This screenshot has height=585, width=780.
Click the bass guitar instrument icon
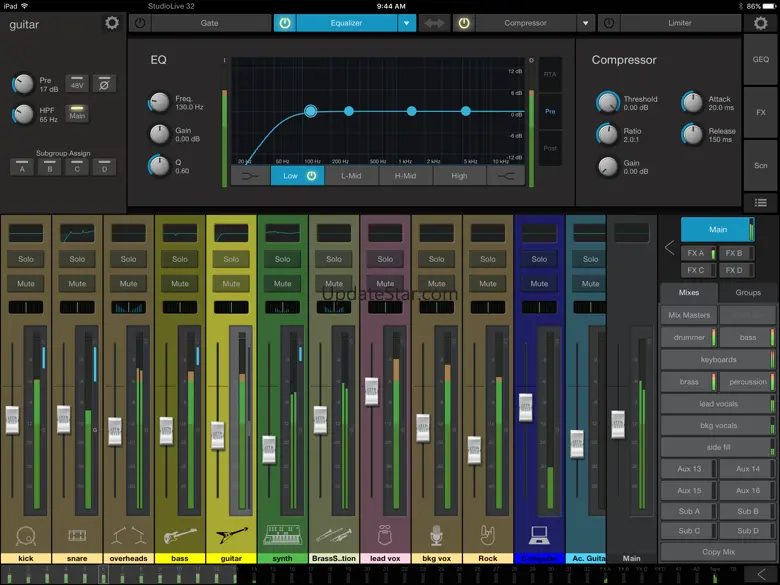pyautogui.click(x=179, y=534)
